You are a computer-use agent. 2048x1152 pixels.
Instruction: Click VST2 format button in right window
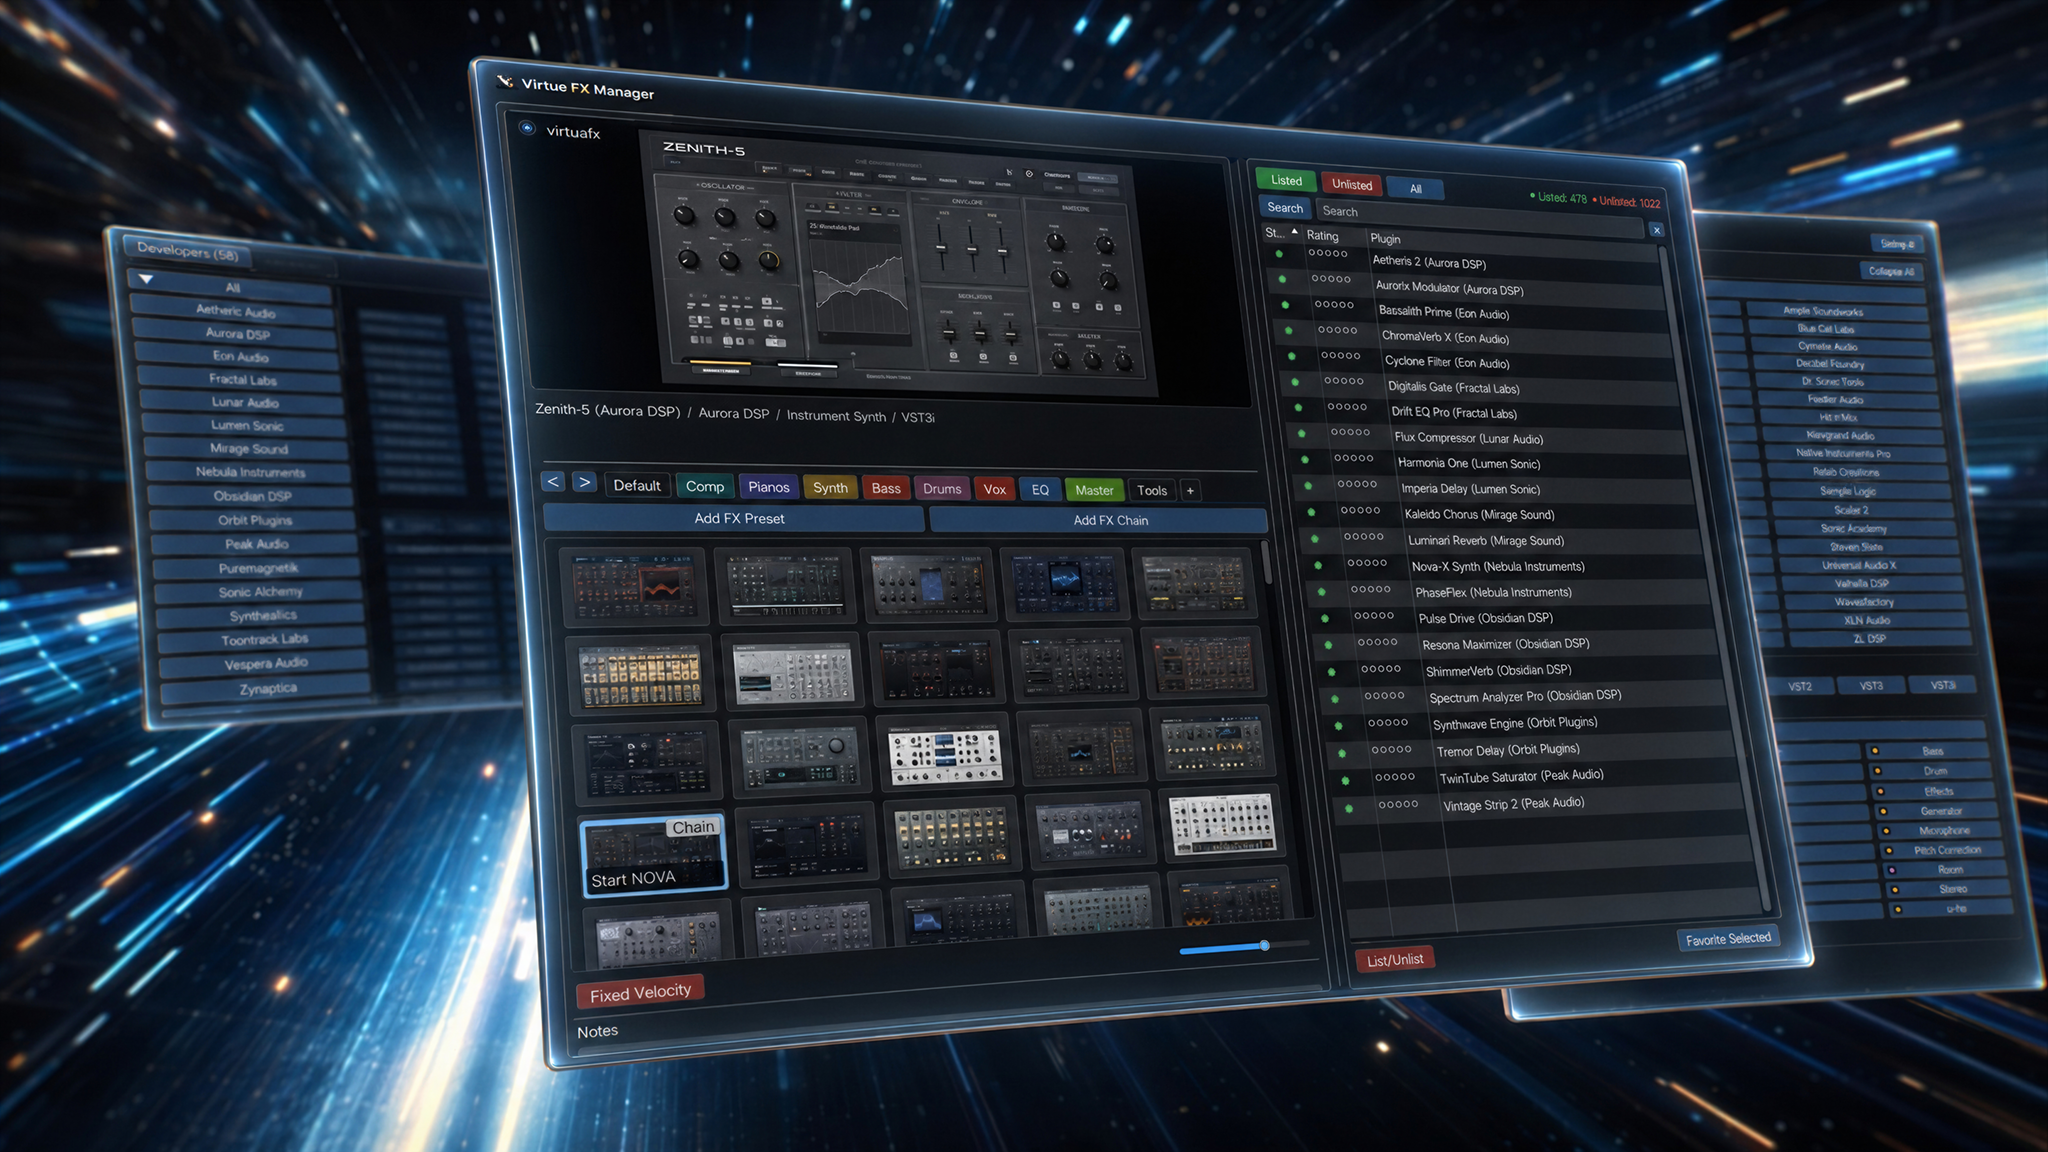1799,686
